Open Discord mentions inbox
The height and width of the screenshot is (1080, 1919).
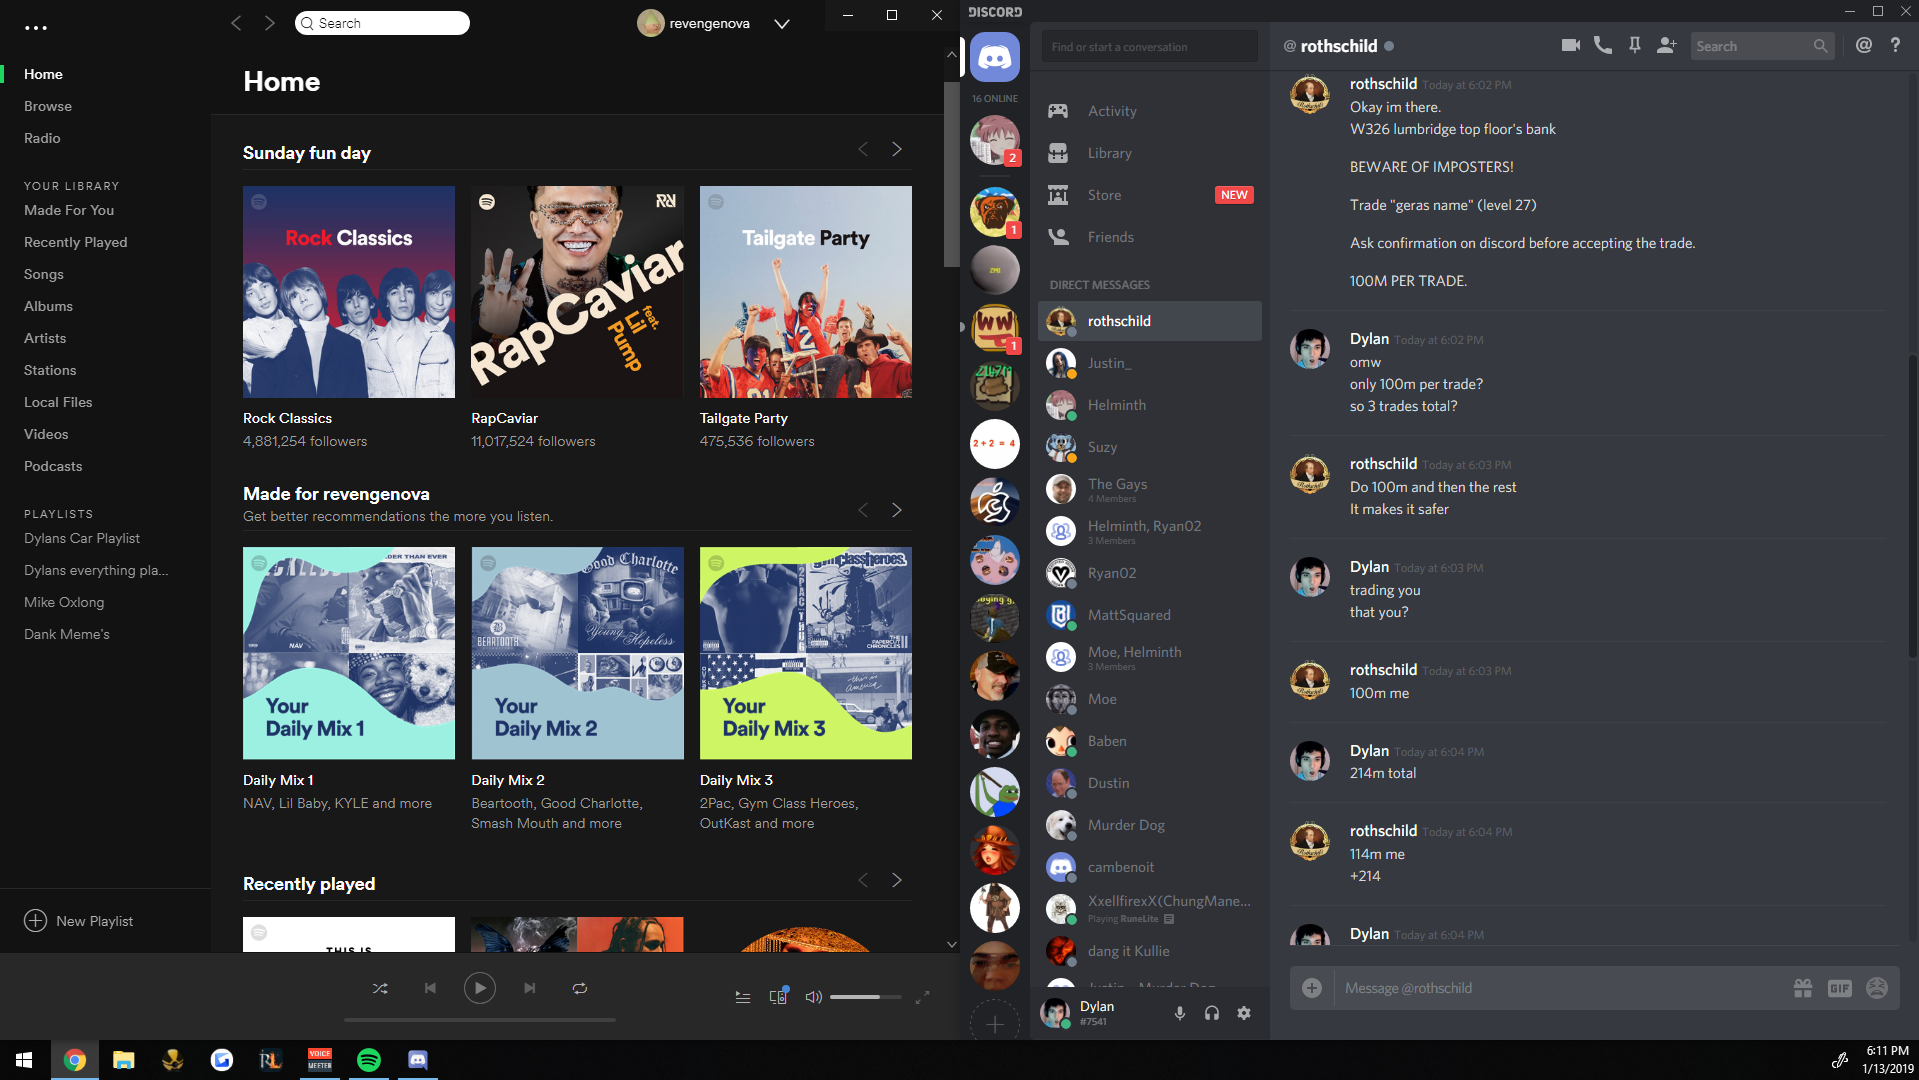click(1864, 45)
